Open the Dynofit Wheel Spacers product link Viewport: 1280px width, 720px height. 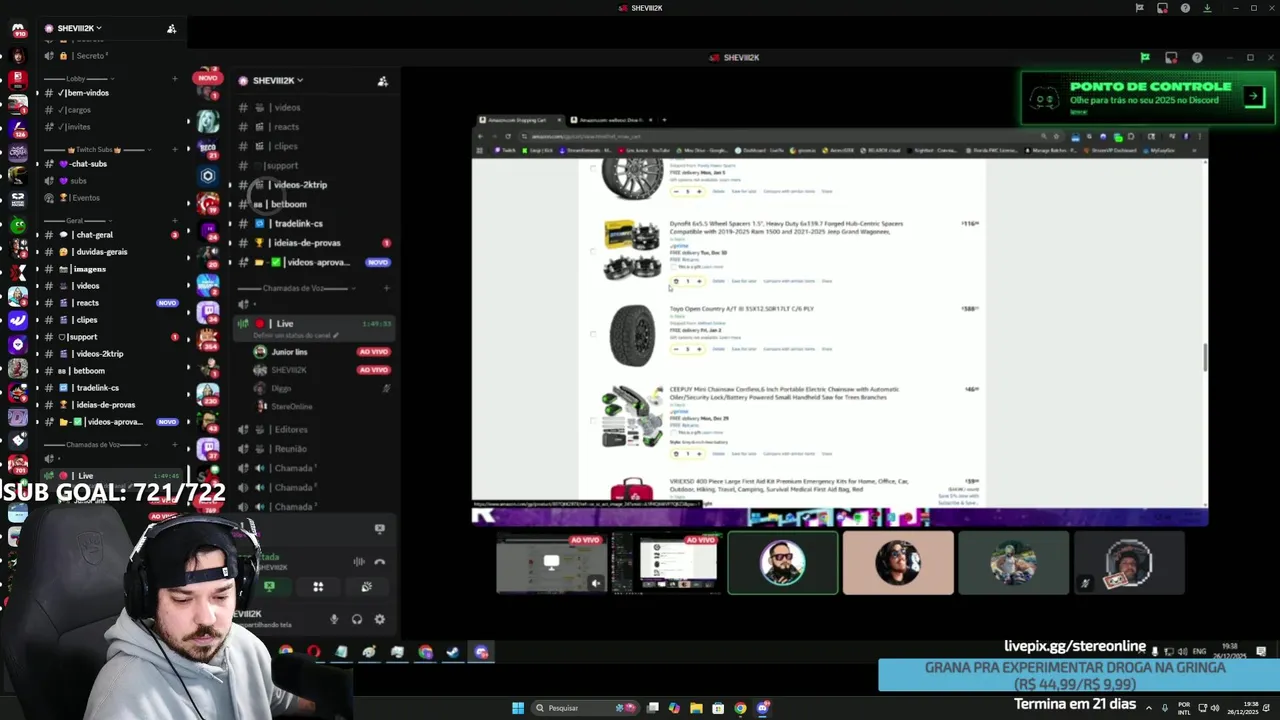click(786, 227)
